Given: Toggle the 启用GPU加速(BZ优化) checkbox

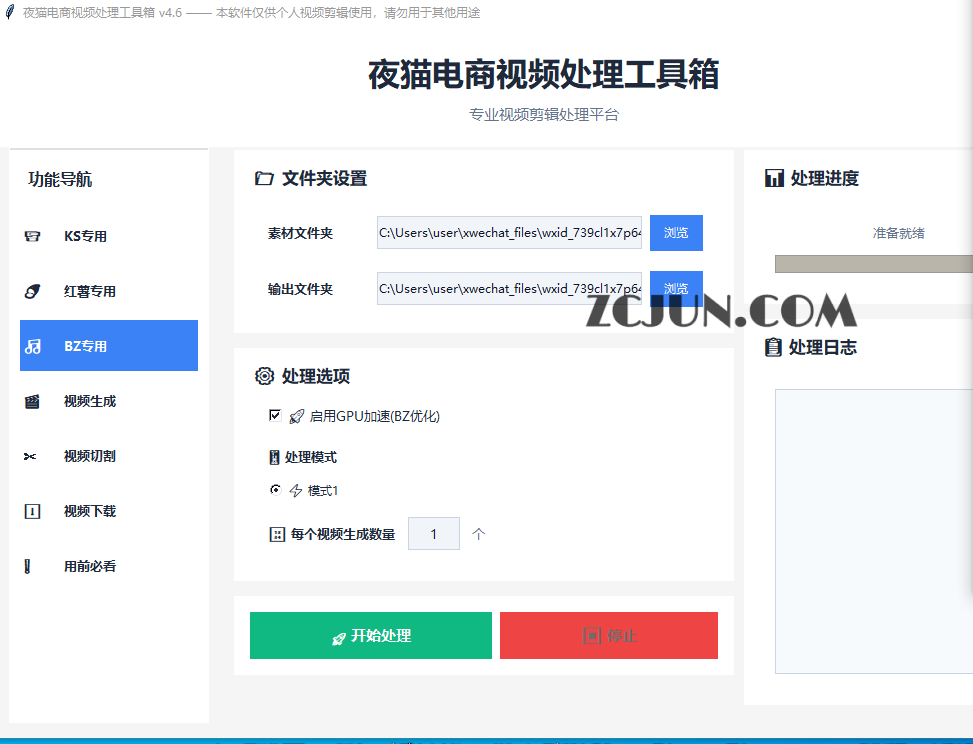Looking at the screenshot, I should pyautogui.click(x=275, y=415).
